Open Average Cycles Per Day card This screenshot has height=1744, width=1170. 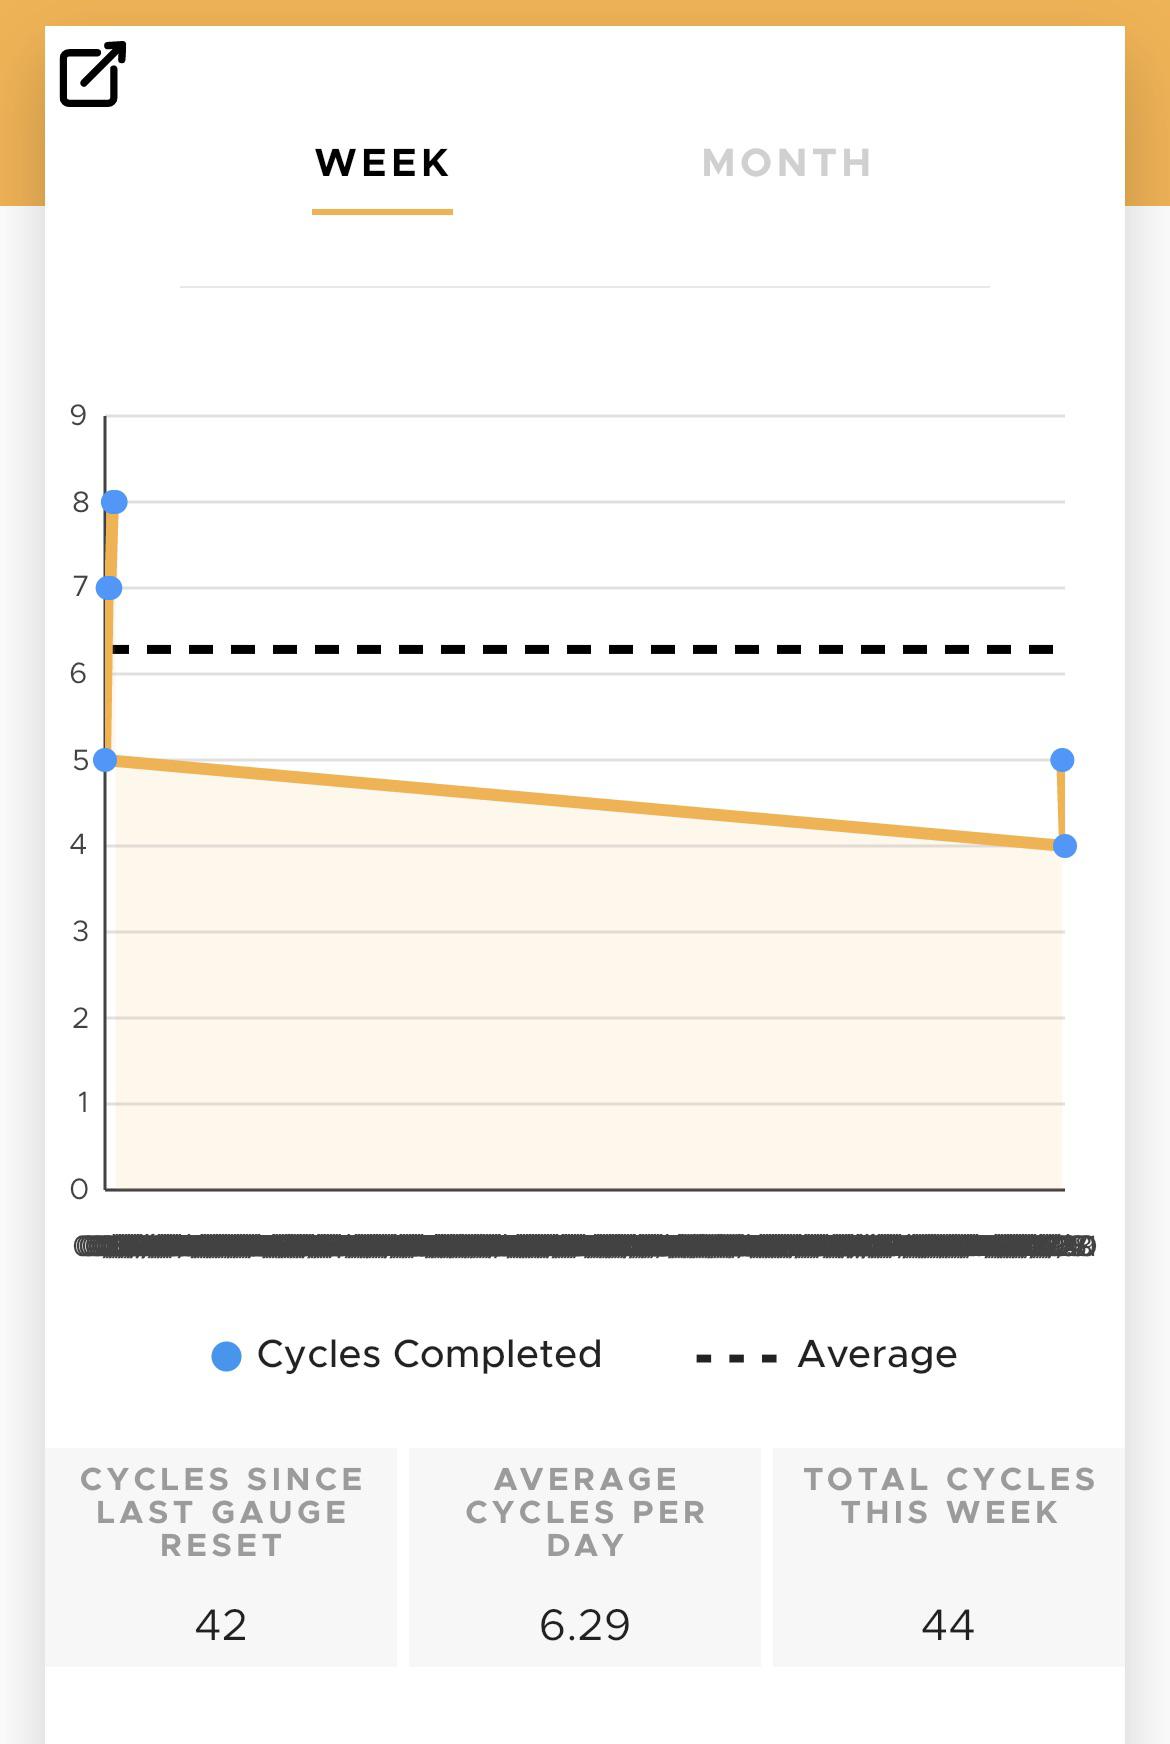pos(585,1556)
